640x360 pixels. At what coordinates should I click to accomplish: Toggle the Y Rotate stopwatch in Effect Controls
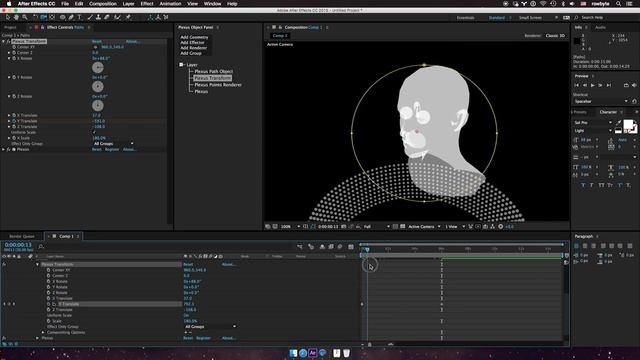click(x=13, y=77)
